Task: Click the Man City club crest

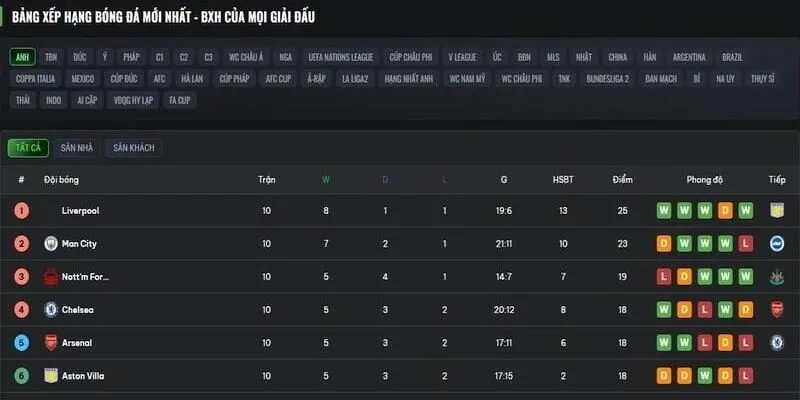Action: click(x=51, y=243)
